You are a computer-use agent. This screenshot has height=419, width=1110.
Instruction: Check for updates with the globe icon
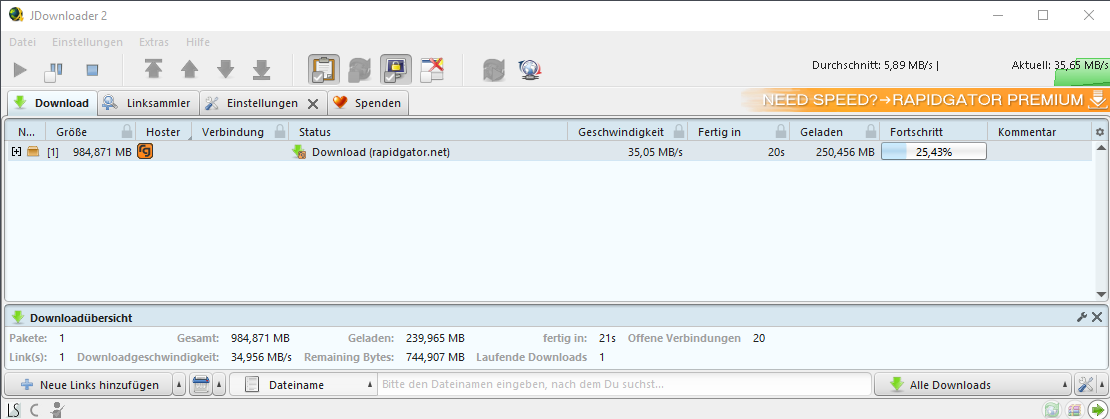530,69
